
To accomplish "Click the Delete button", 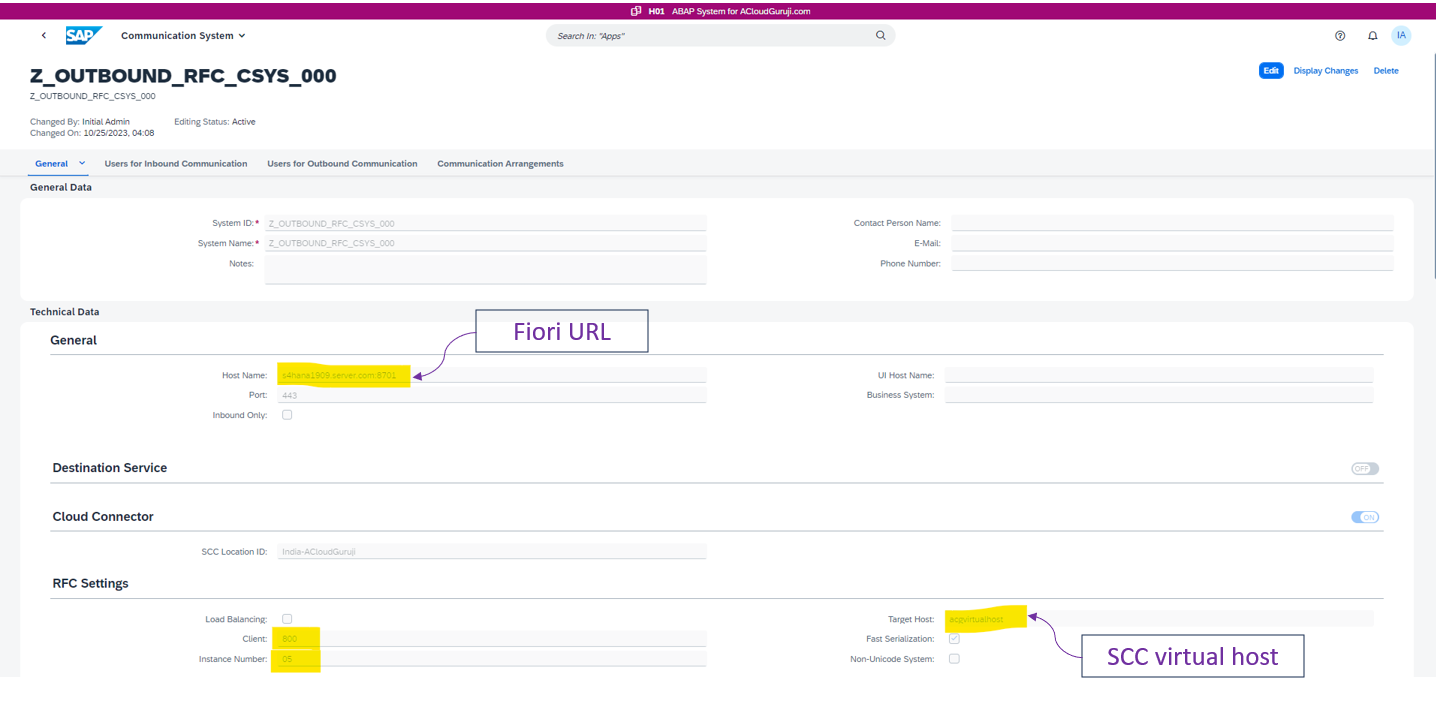I will tap(1385, 71).
